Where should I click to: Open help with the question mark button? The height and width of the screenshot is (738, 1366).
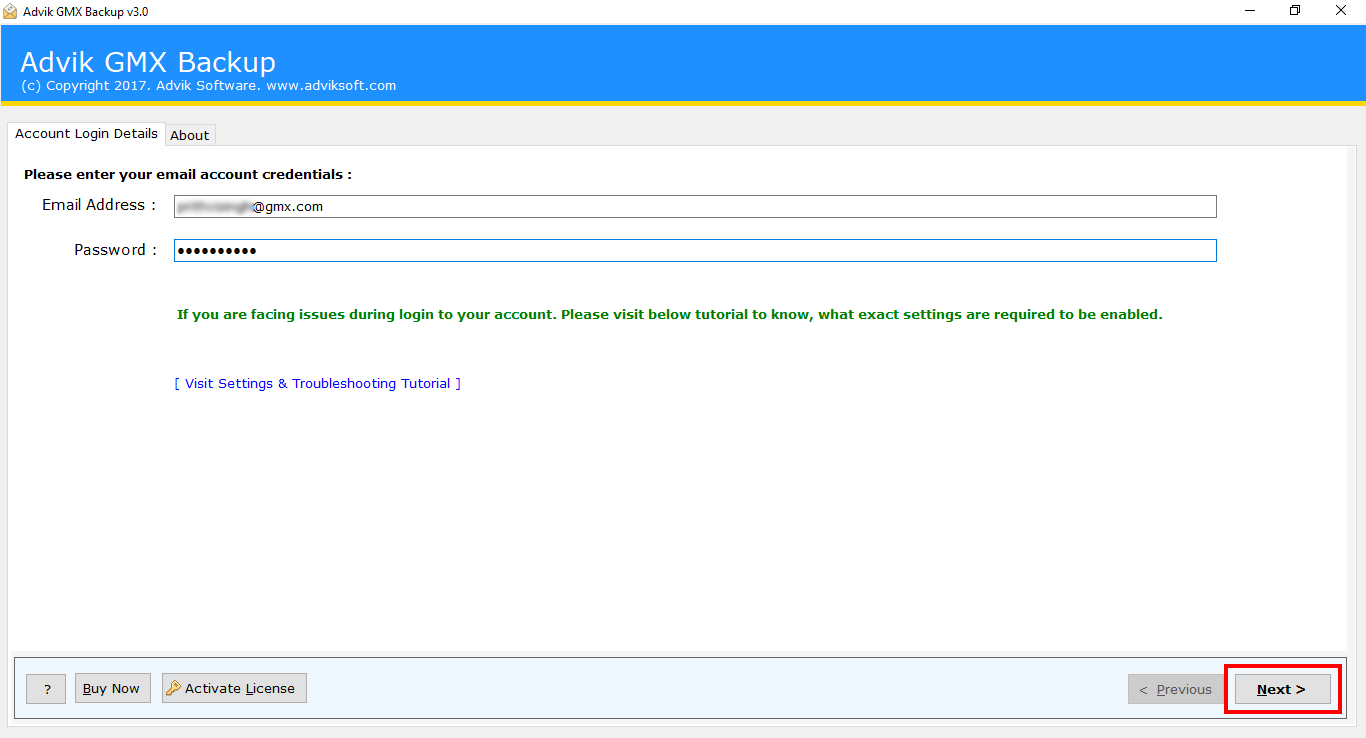pyautogui.click(x=46, y=689)
